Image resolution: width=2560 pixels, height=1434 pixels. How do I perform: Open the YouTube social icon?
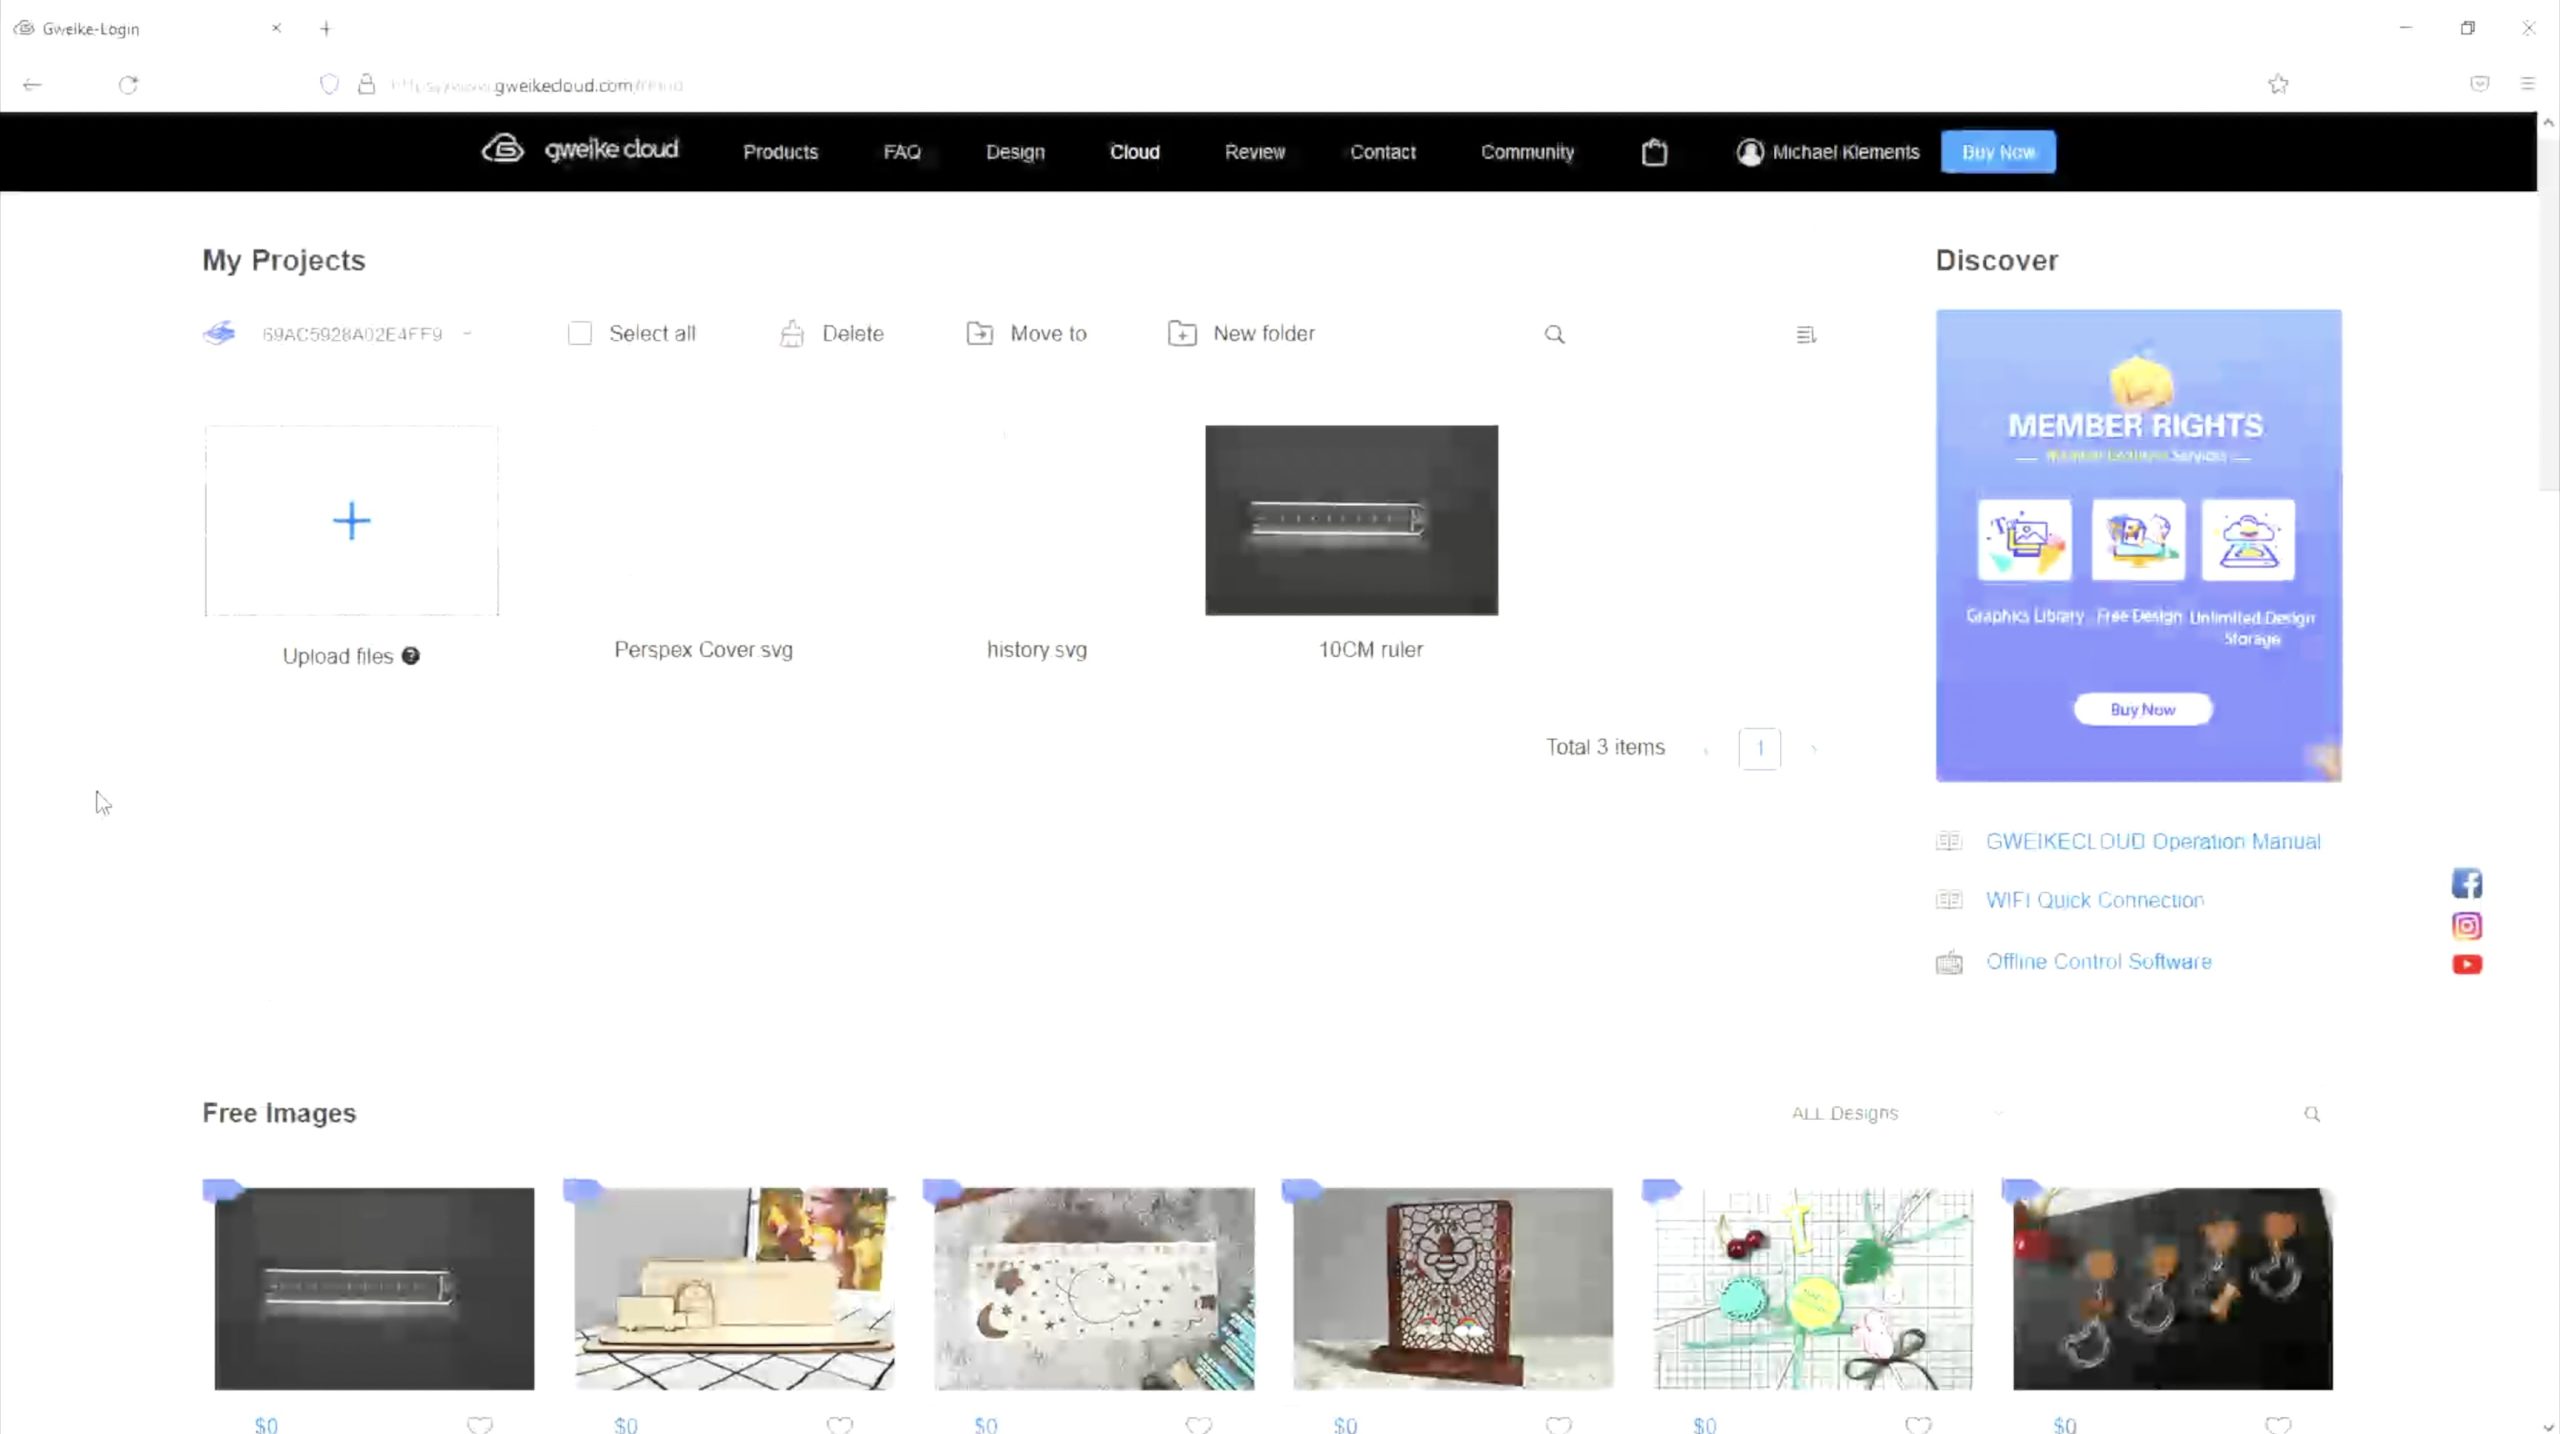pos(2466,964)
